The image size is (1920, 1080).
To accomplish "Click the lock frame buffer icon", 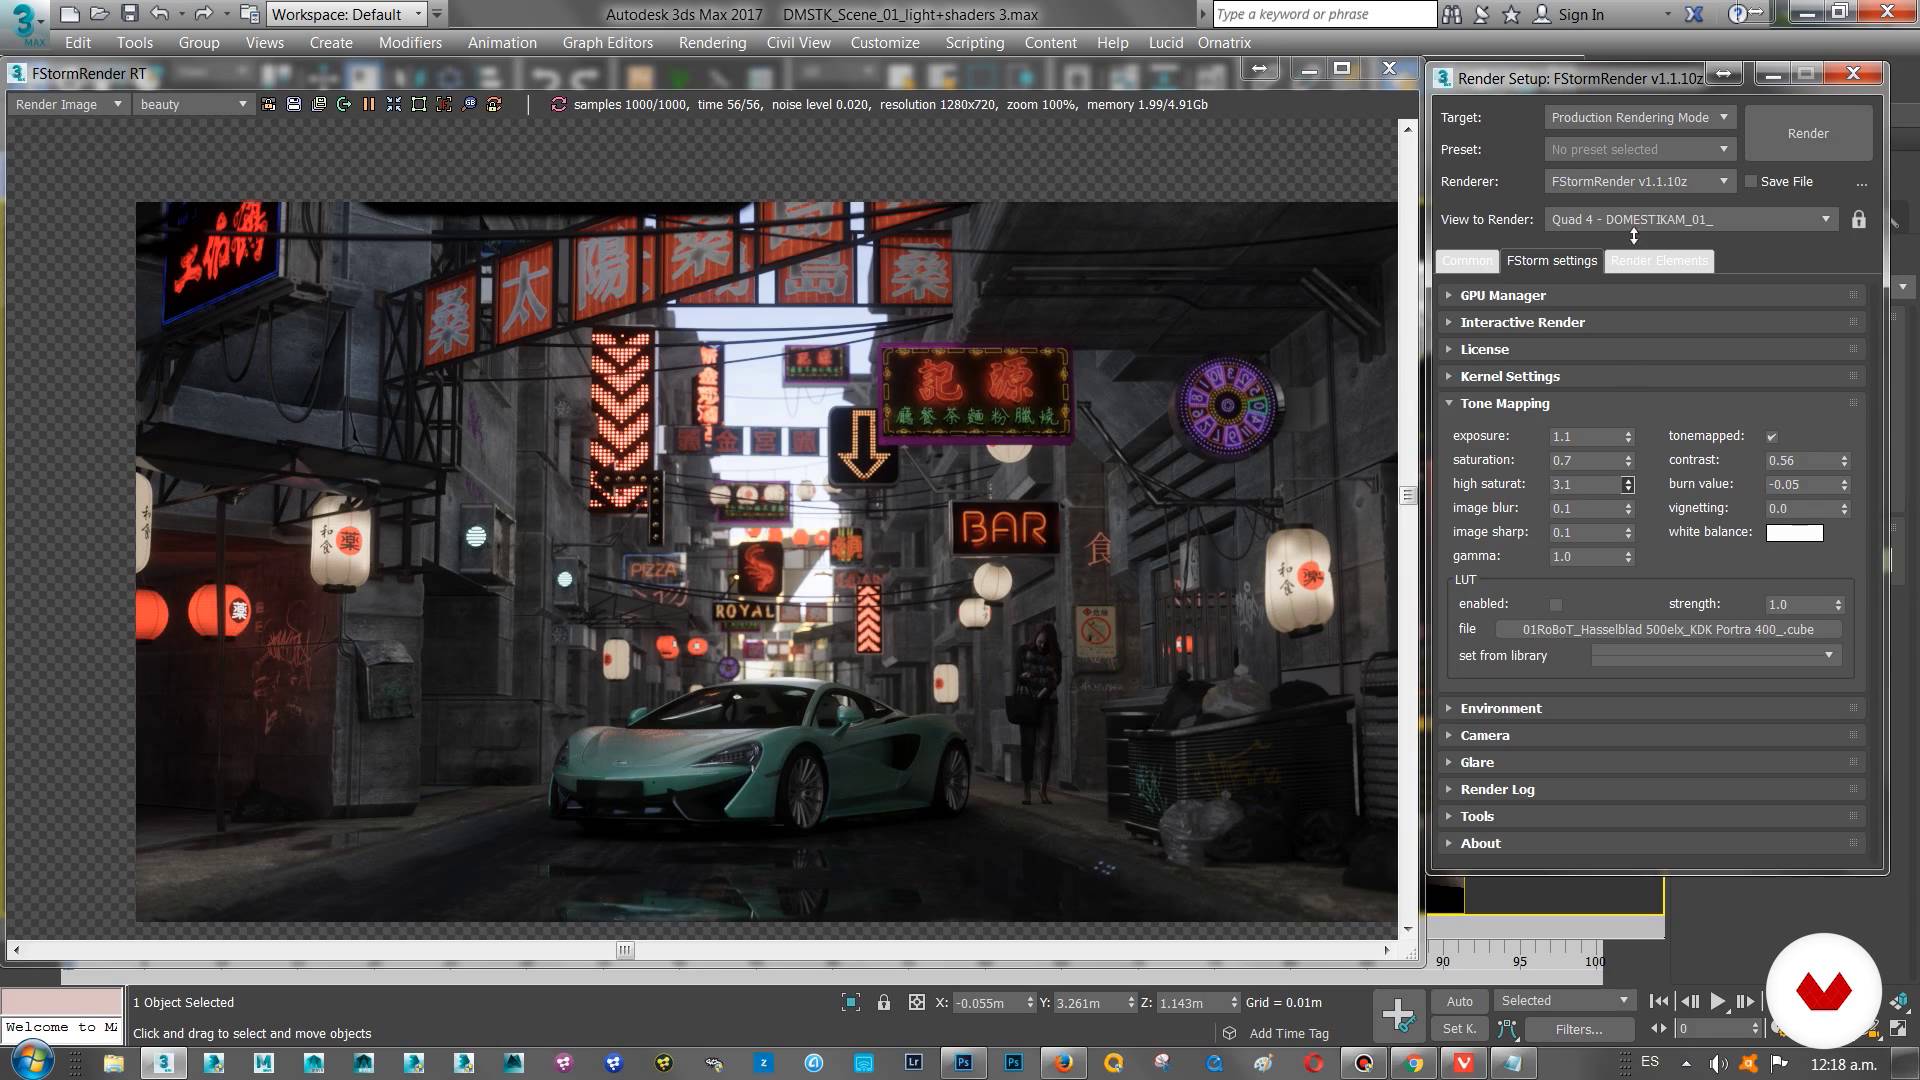I will [x=268, y=104].
